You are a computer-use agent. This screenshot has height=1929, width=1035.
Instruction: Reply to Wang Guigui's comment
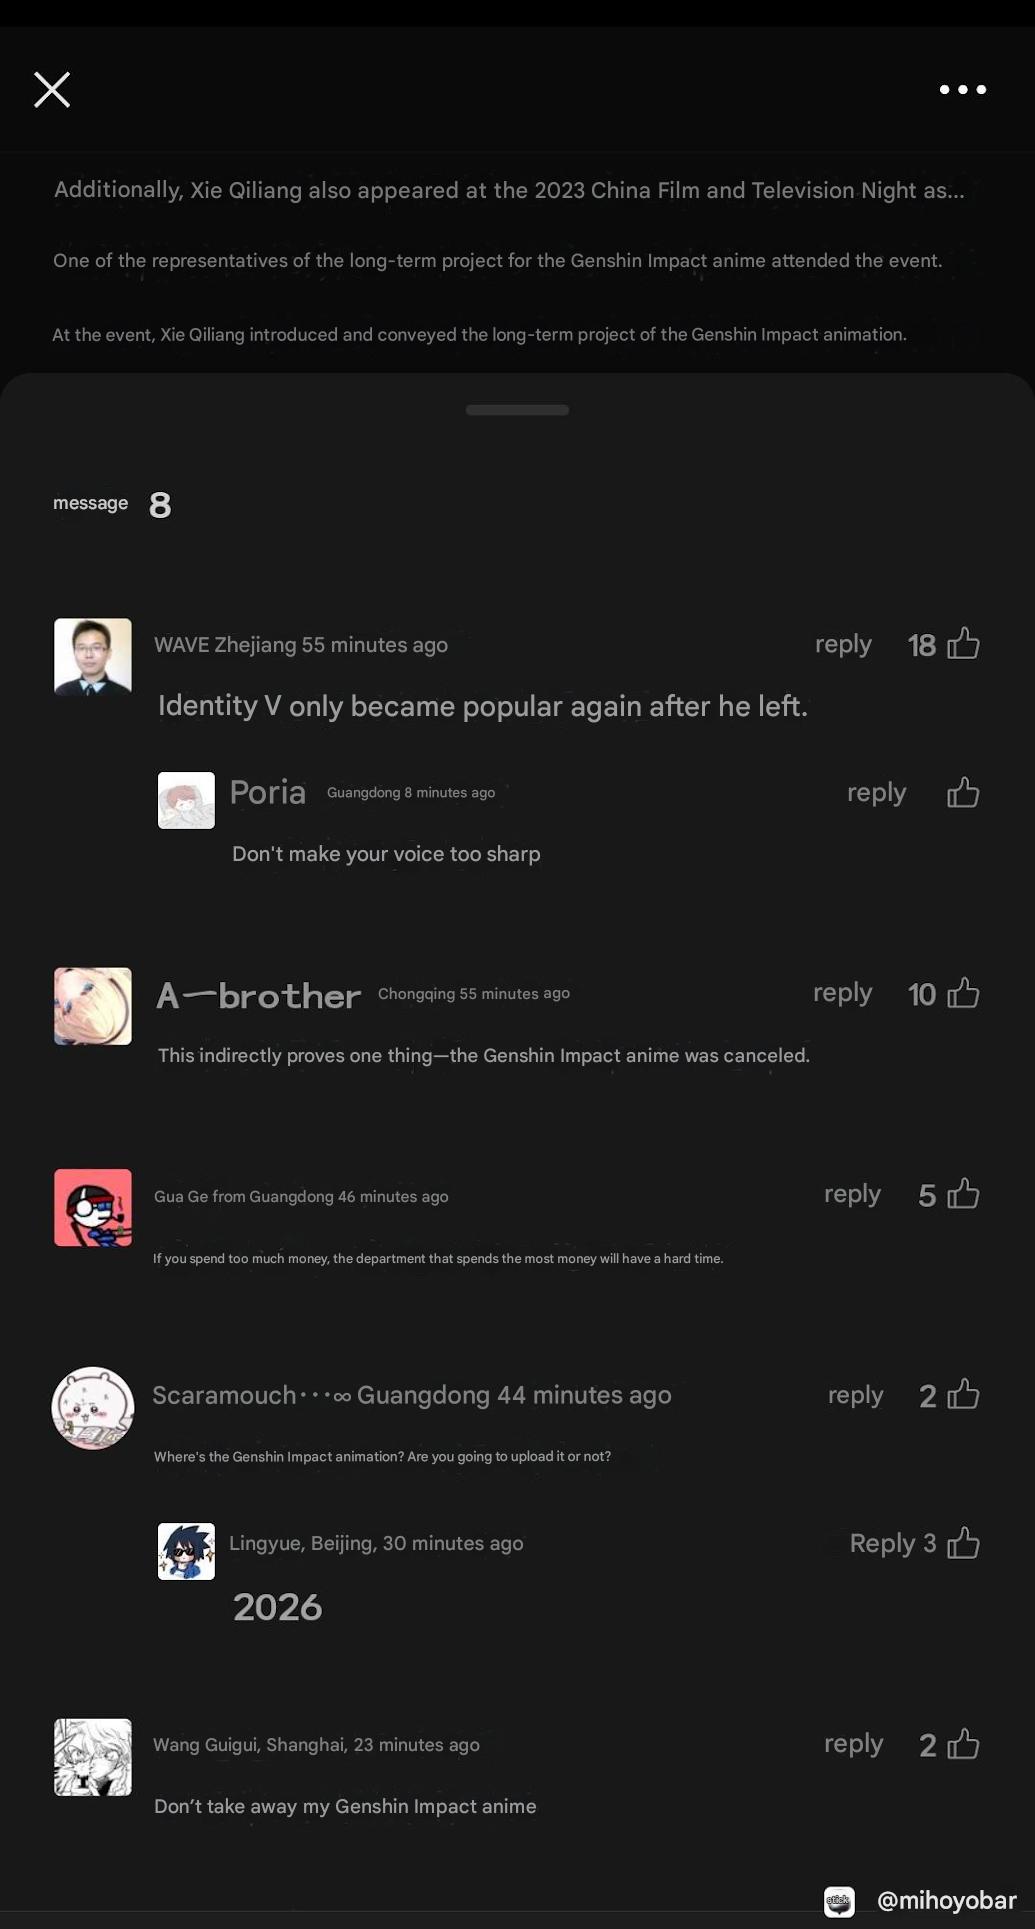click(x=853, y=1744)
